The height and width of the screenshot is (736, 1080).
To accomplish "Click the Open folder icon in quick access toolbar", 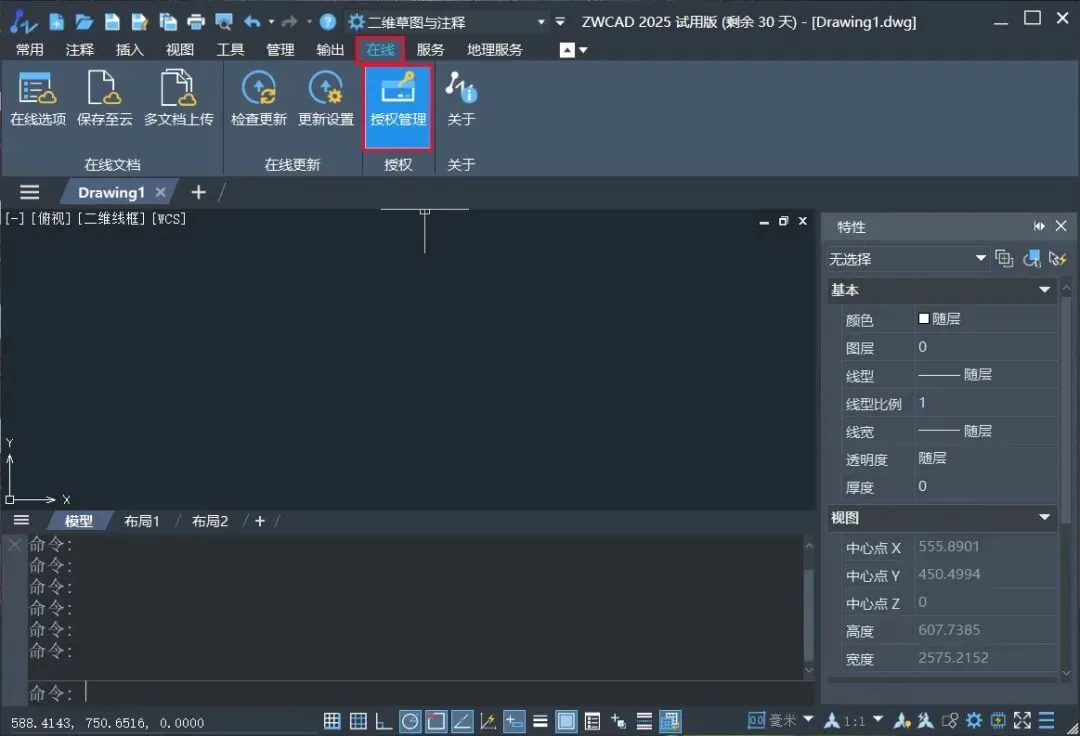I will [x=84, y=22].
